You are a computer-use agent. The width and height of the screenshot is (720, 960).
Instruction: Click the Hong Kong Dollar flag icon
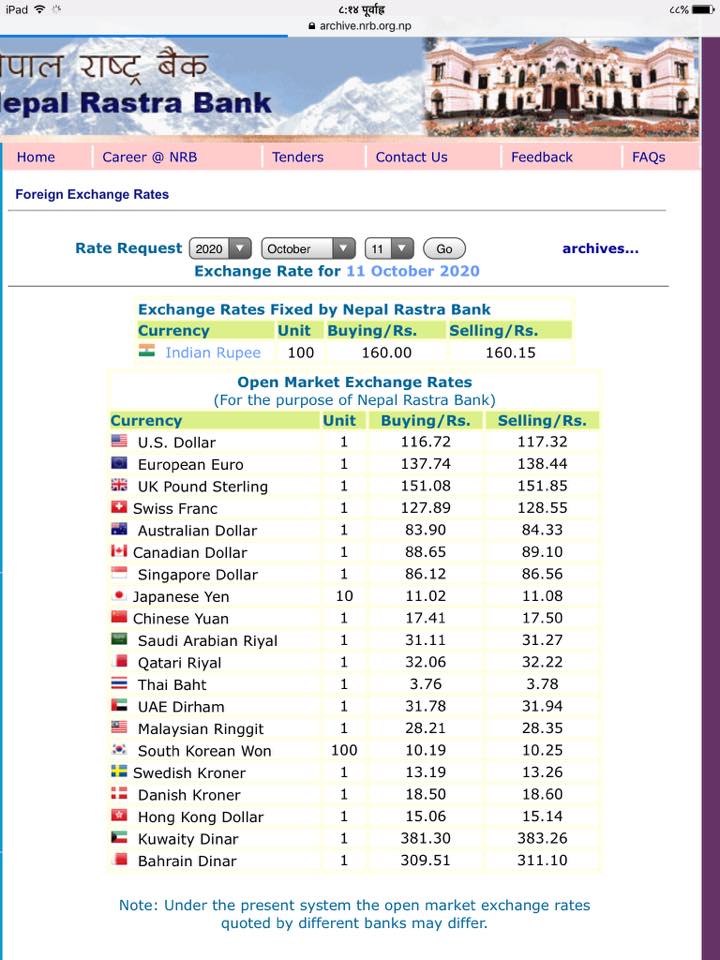point(119,815)
